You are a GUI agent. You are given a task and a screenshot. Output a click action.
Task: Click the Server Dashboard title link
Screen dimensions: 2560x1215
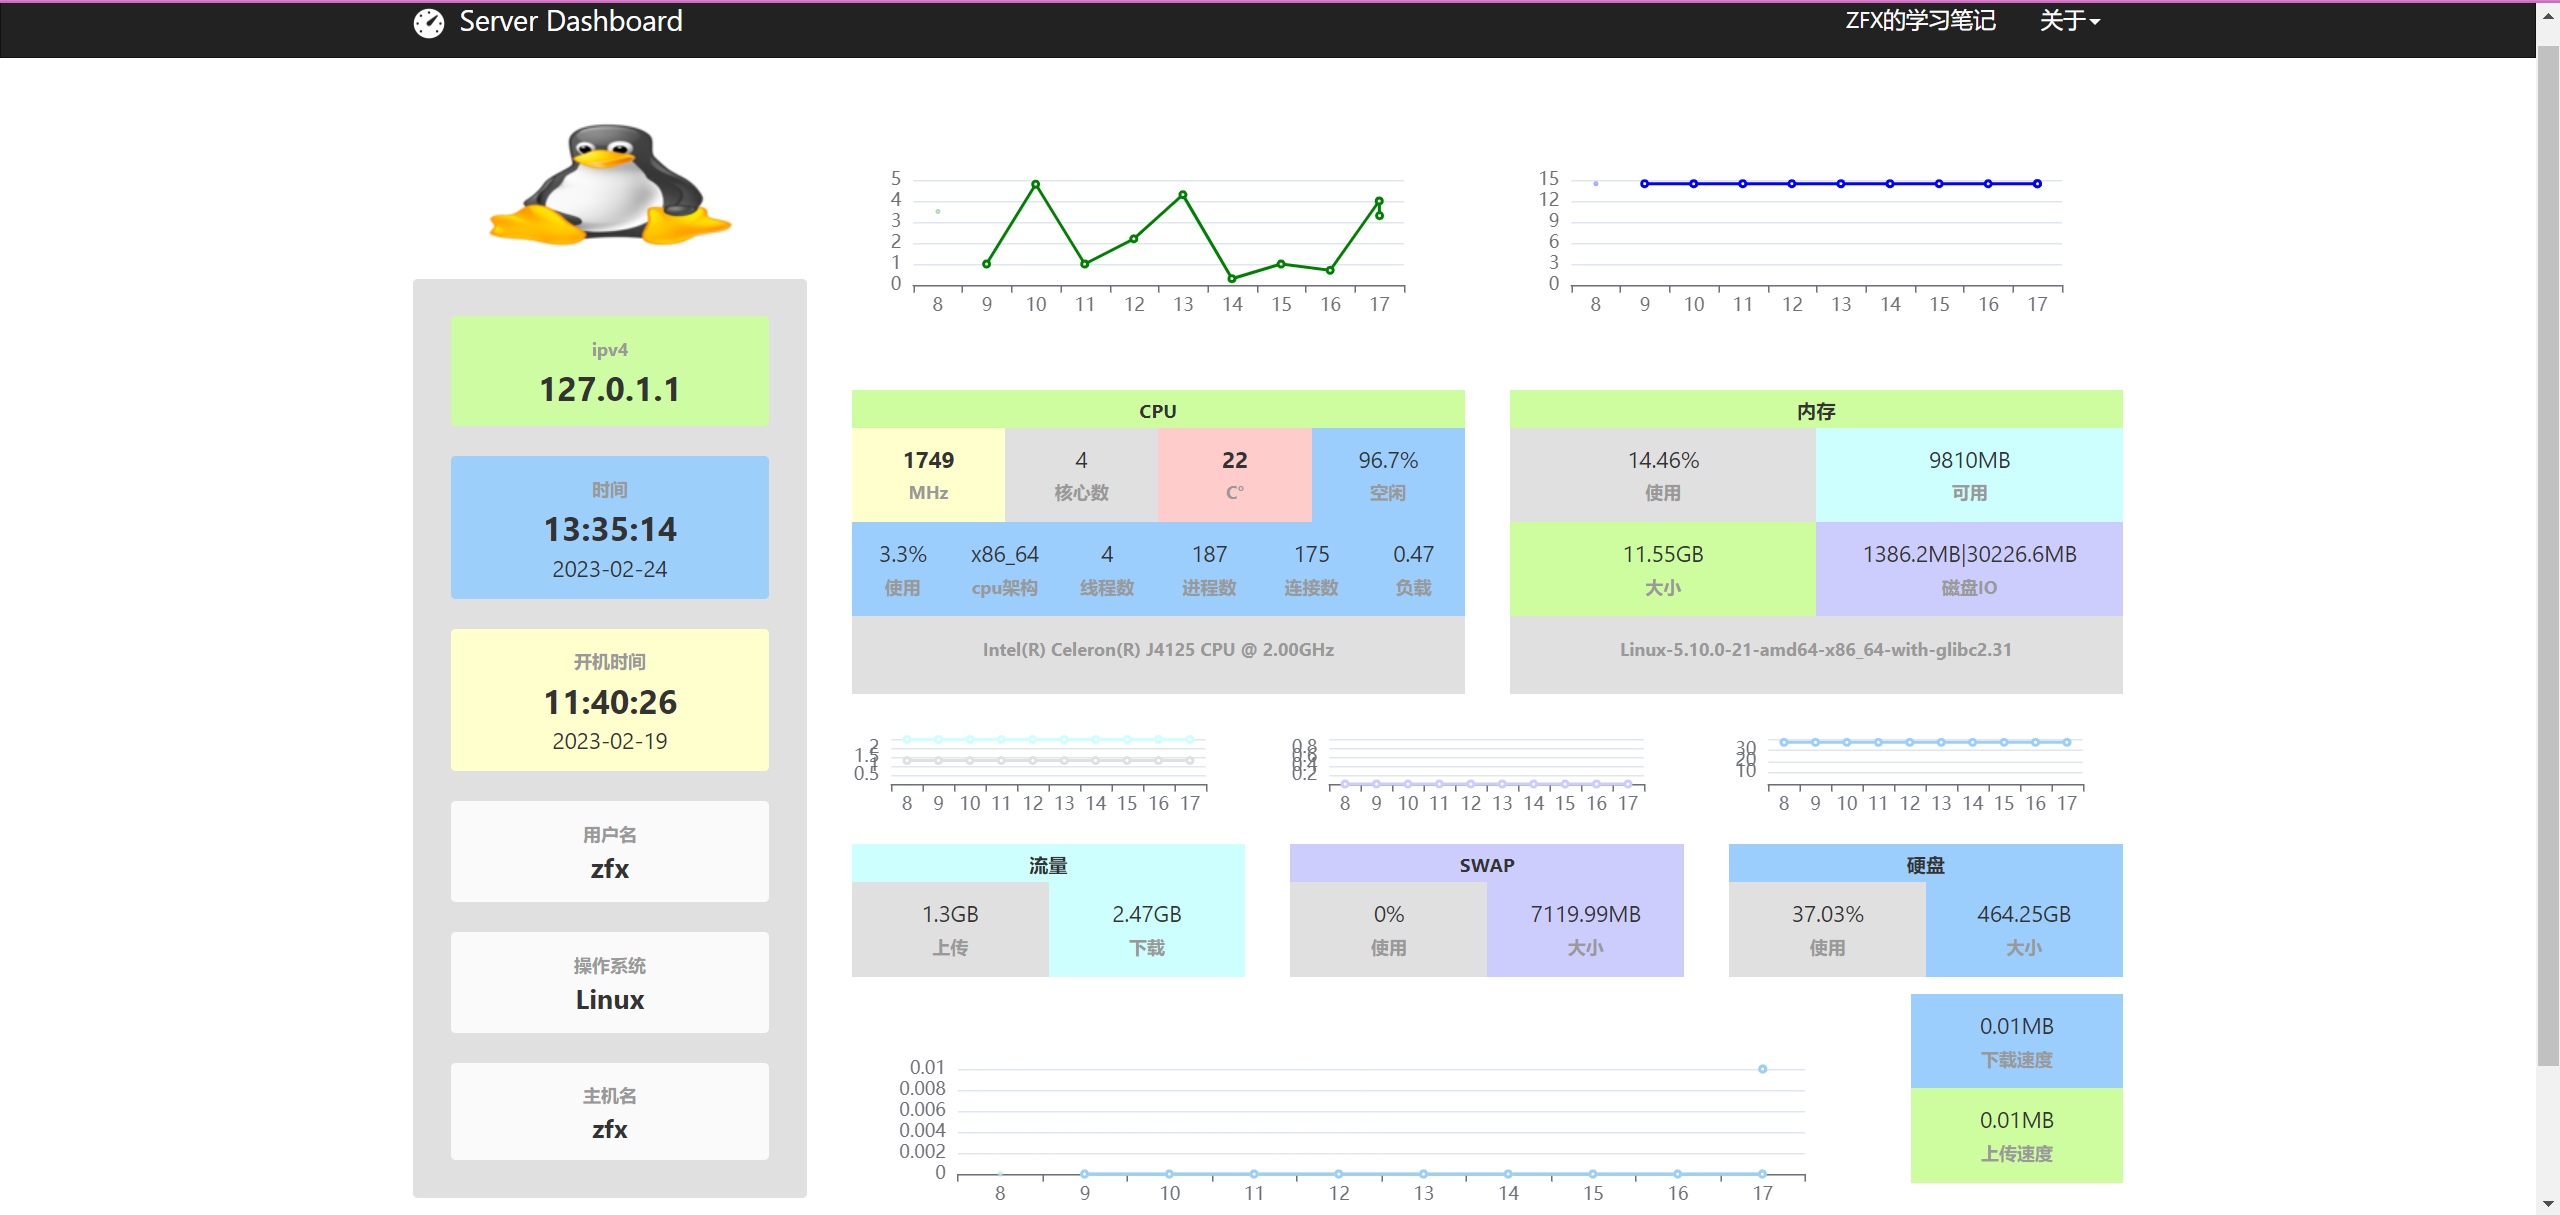click(x=570, y=21)
